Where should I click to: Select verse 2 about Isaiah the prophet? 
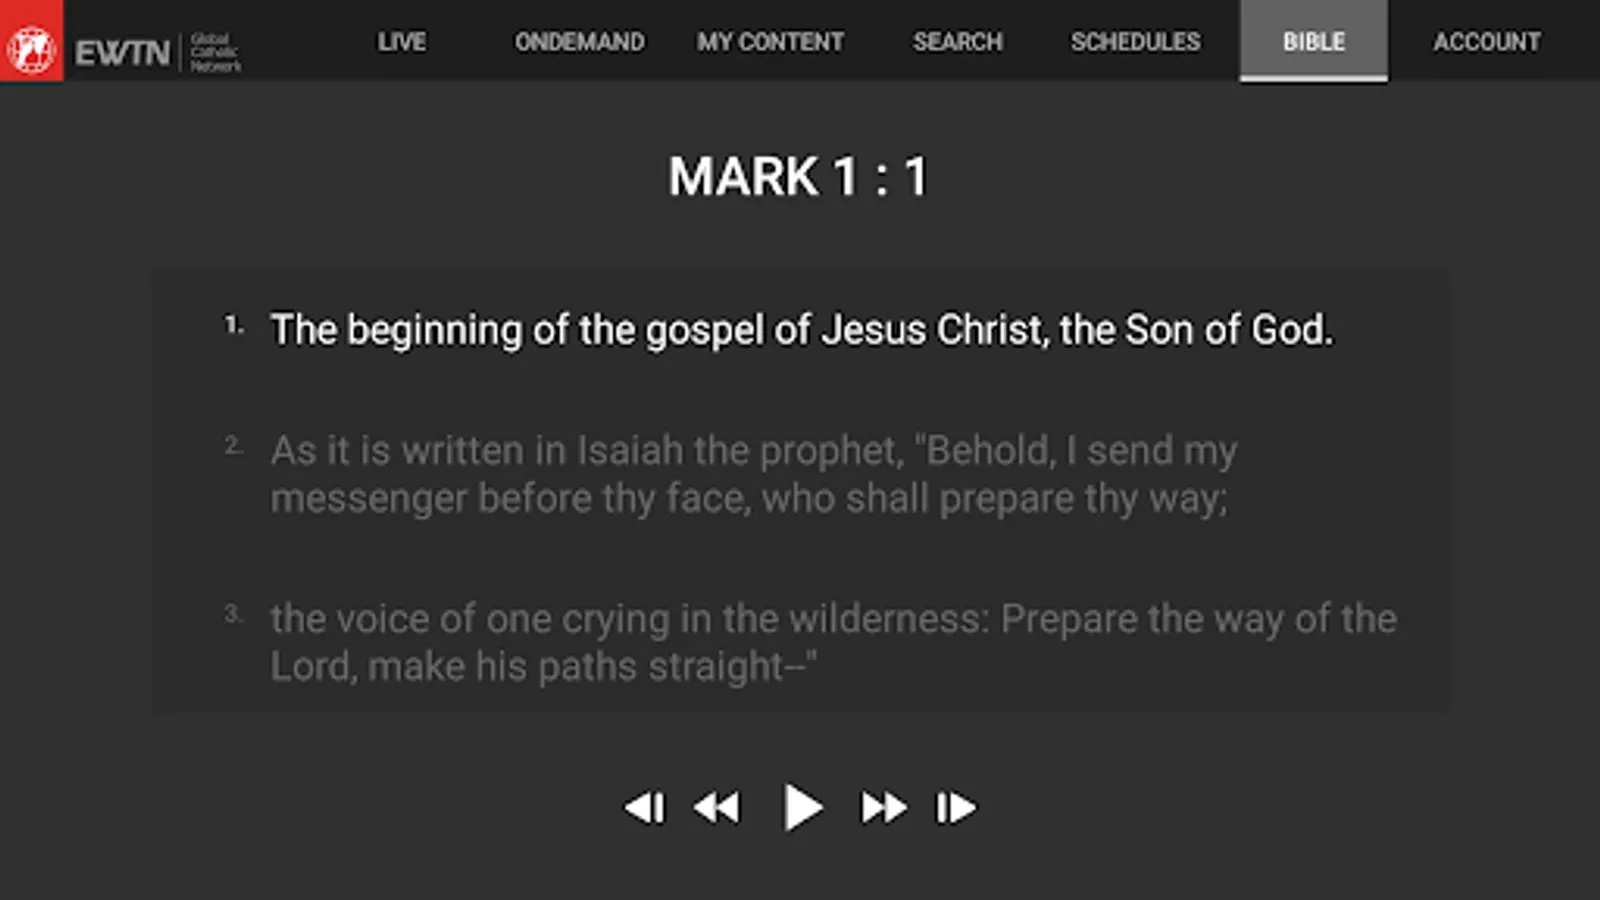coord(753,474)
